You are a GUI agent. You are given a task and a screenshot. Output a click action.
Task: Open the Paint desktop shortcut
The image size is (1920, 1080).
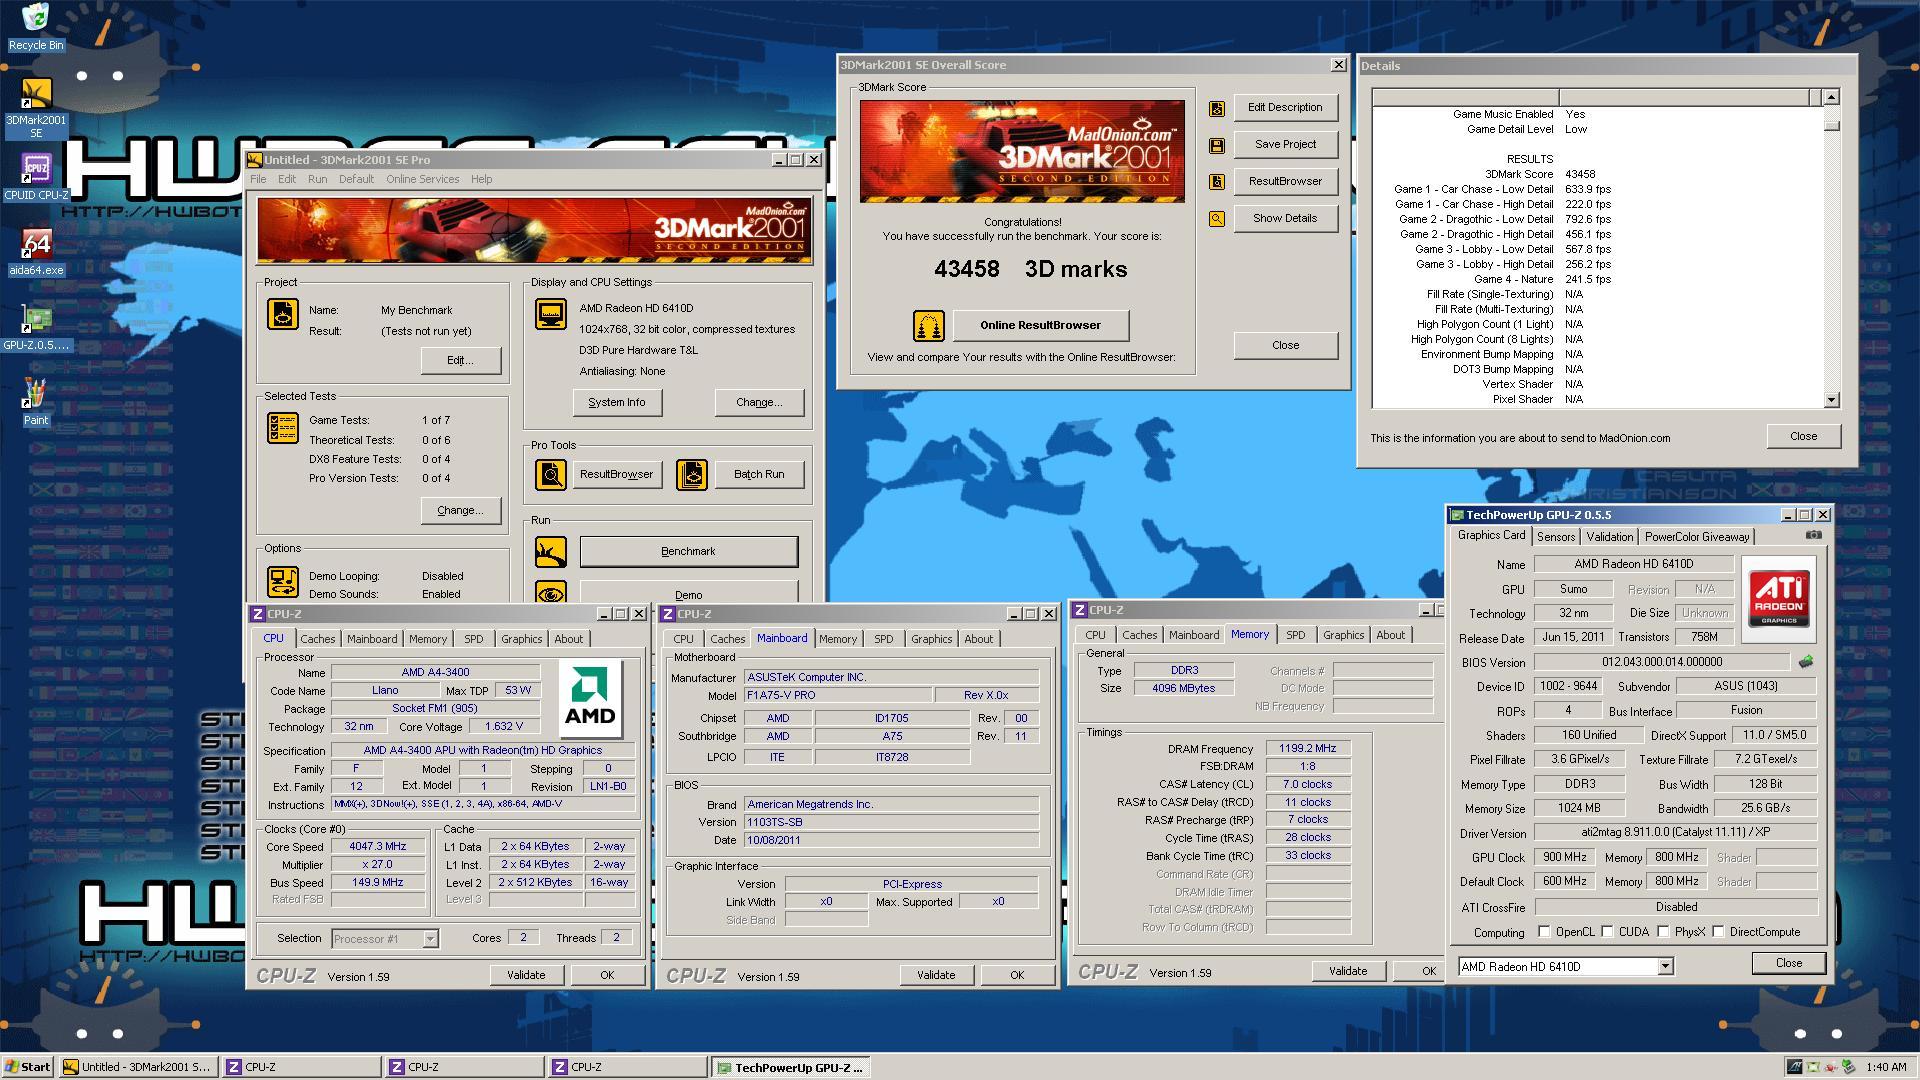pos(36,402)
